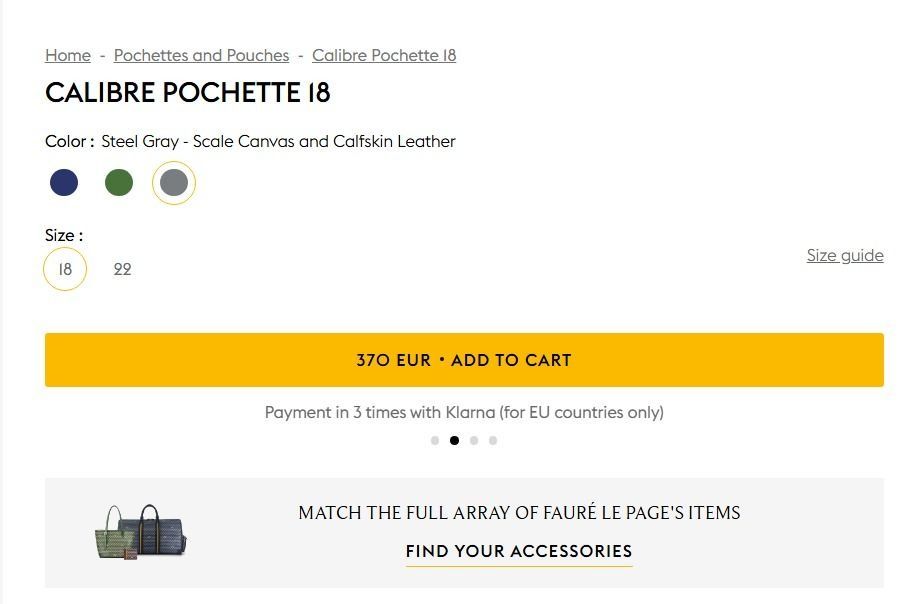Viewport: 924px width, 604px height.
Task: Click the Calibre Pochette 18 product heading
Action: (188, 93)
